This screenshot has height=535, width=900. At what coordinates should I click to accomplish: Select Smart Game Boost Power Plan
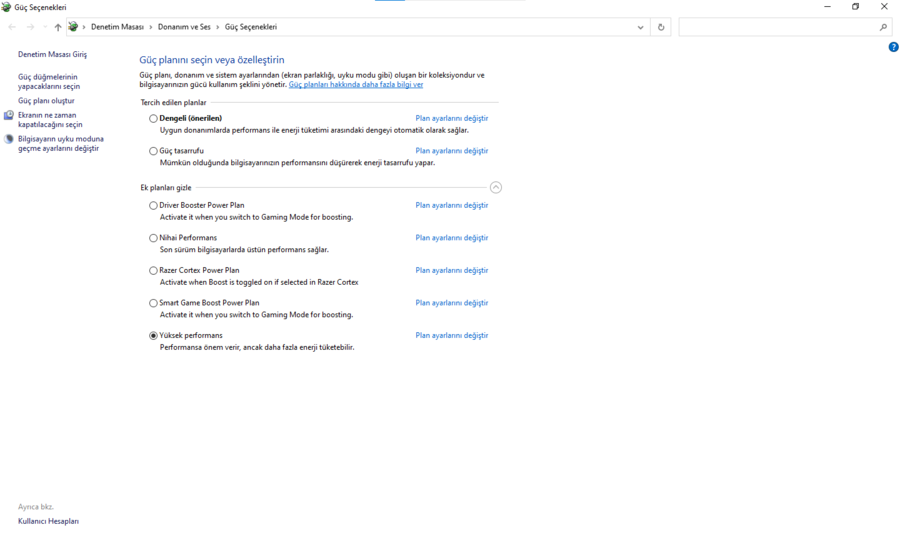[153, 303]
